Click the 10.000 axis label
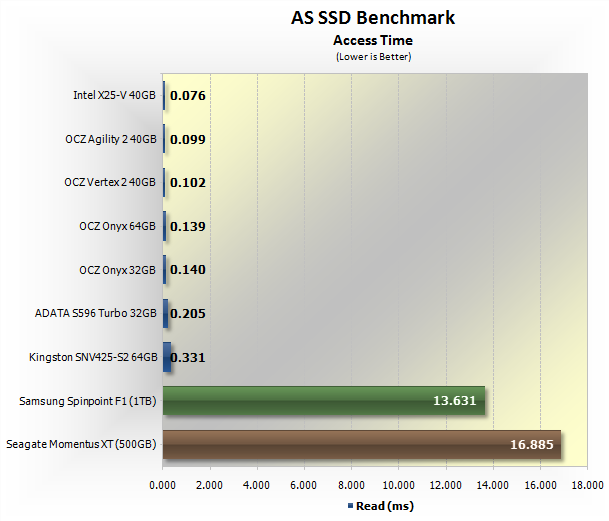609x521 pixels. [x=398, y=485]
